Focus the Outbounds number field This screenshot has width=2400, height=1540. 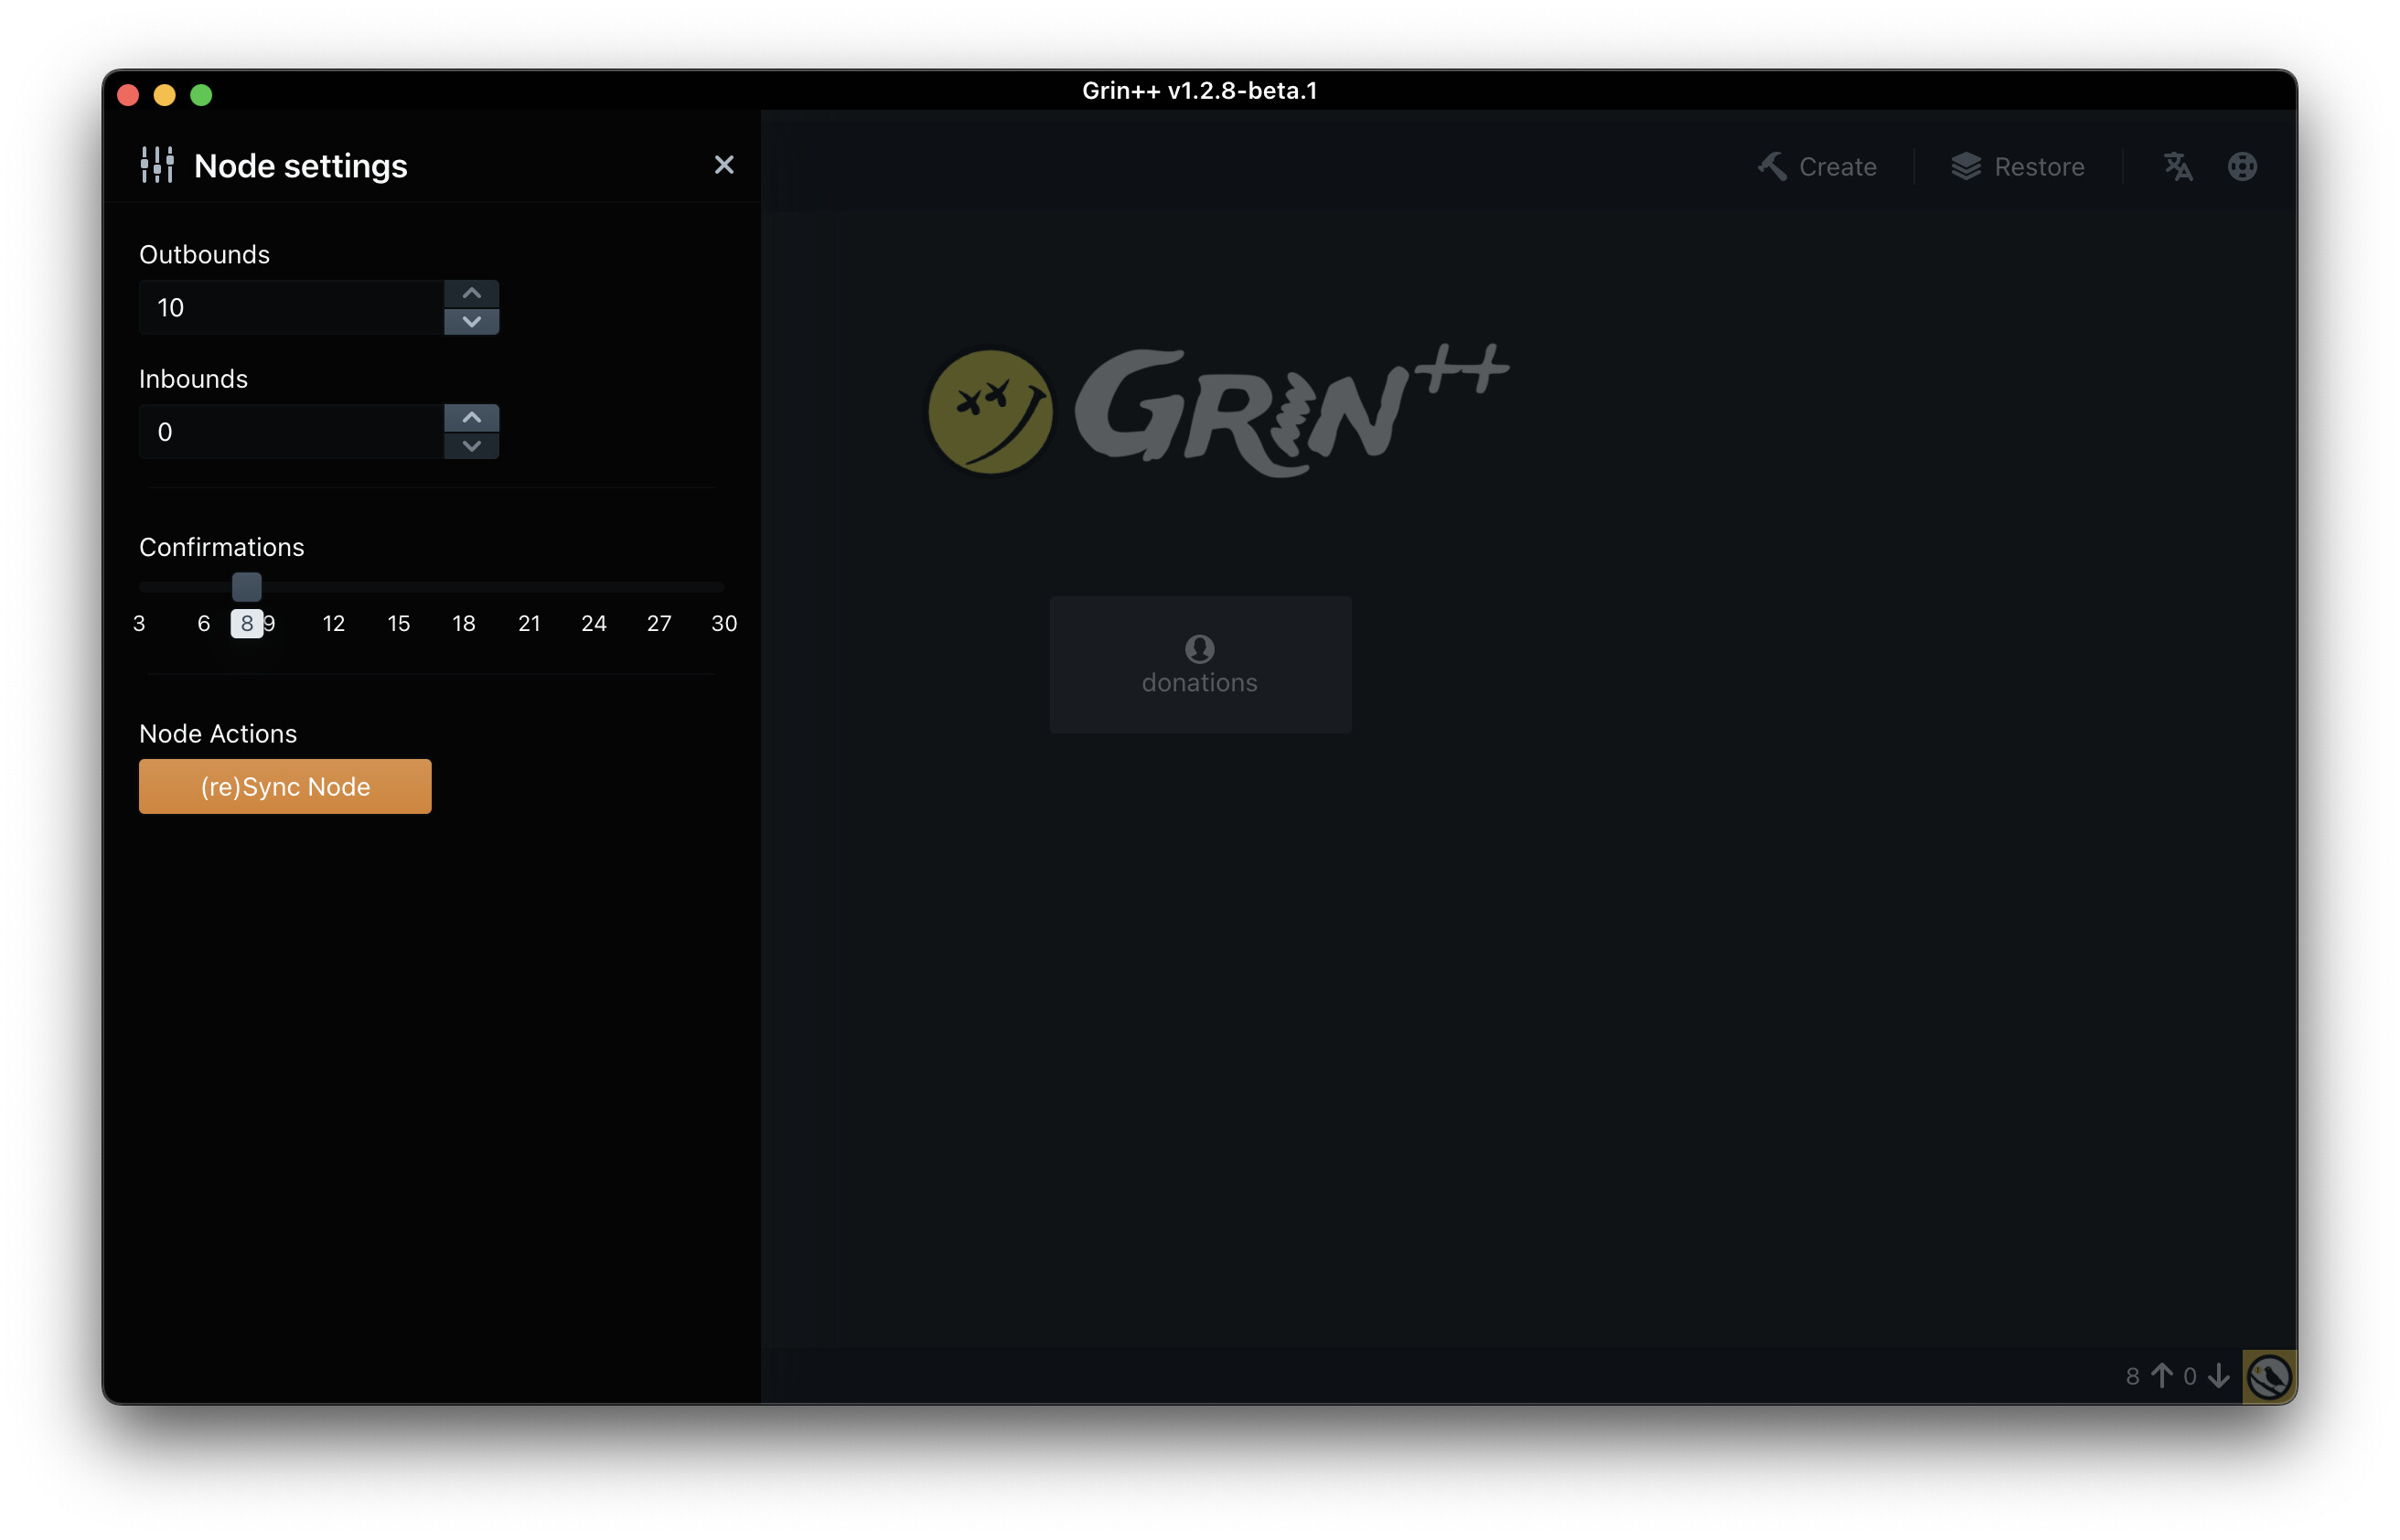pyautogui.click(x=291, y=307)
